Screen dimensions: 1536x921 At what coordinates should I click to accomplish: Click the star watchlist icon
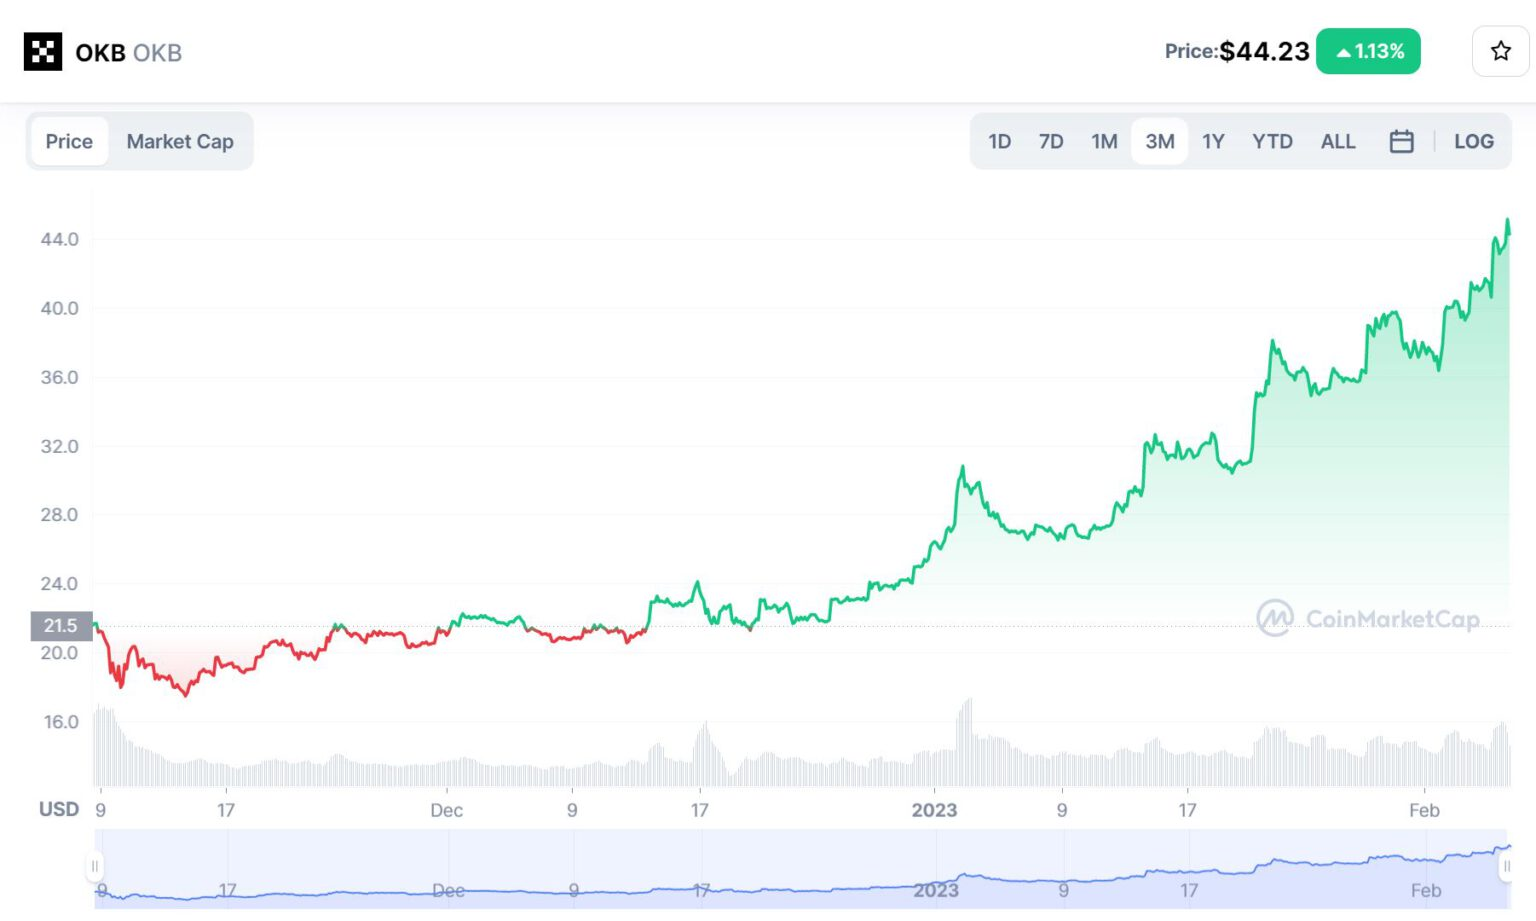click(x=1500, y=51)
